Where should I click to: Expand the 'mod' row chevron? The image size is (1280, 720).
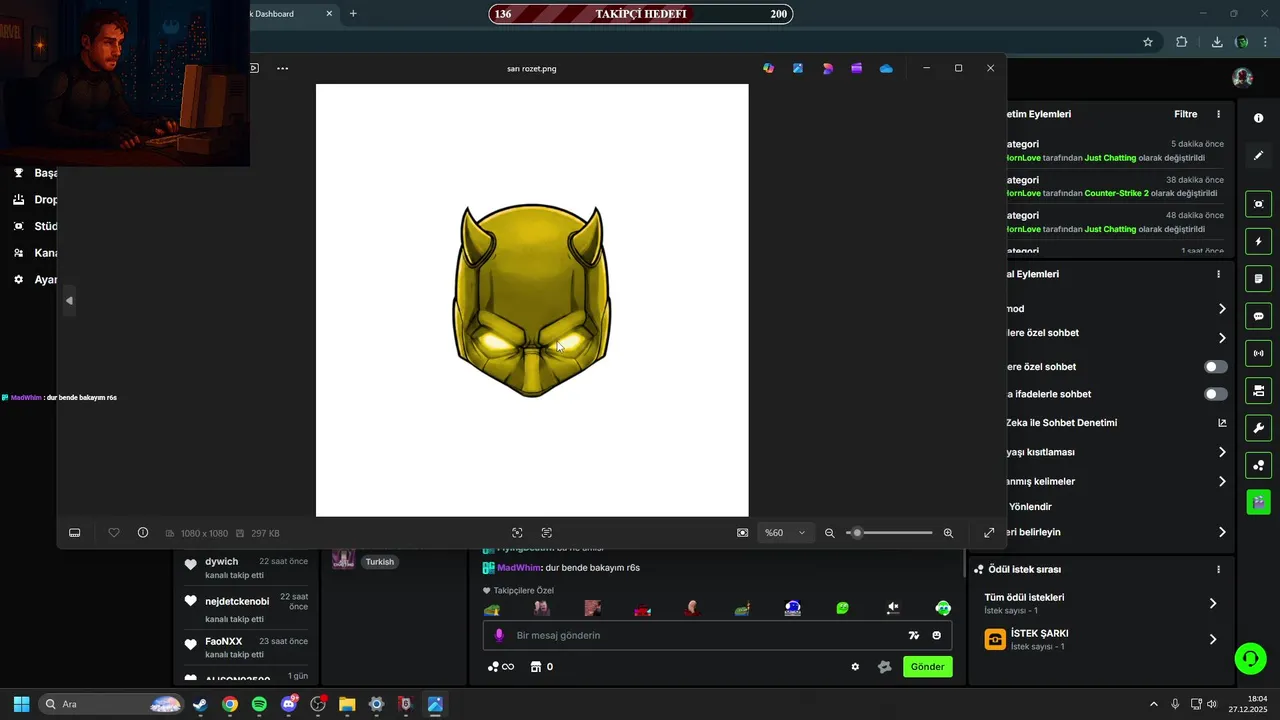1221,309
